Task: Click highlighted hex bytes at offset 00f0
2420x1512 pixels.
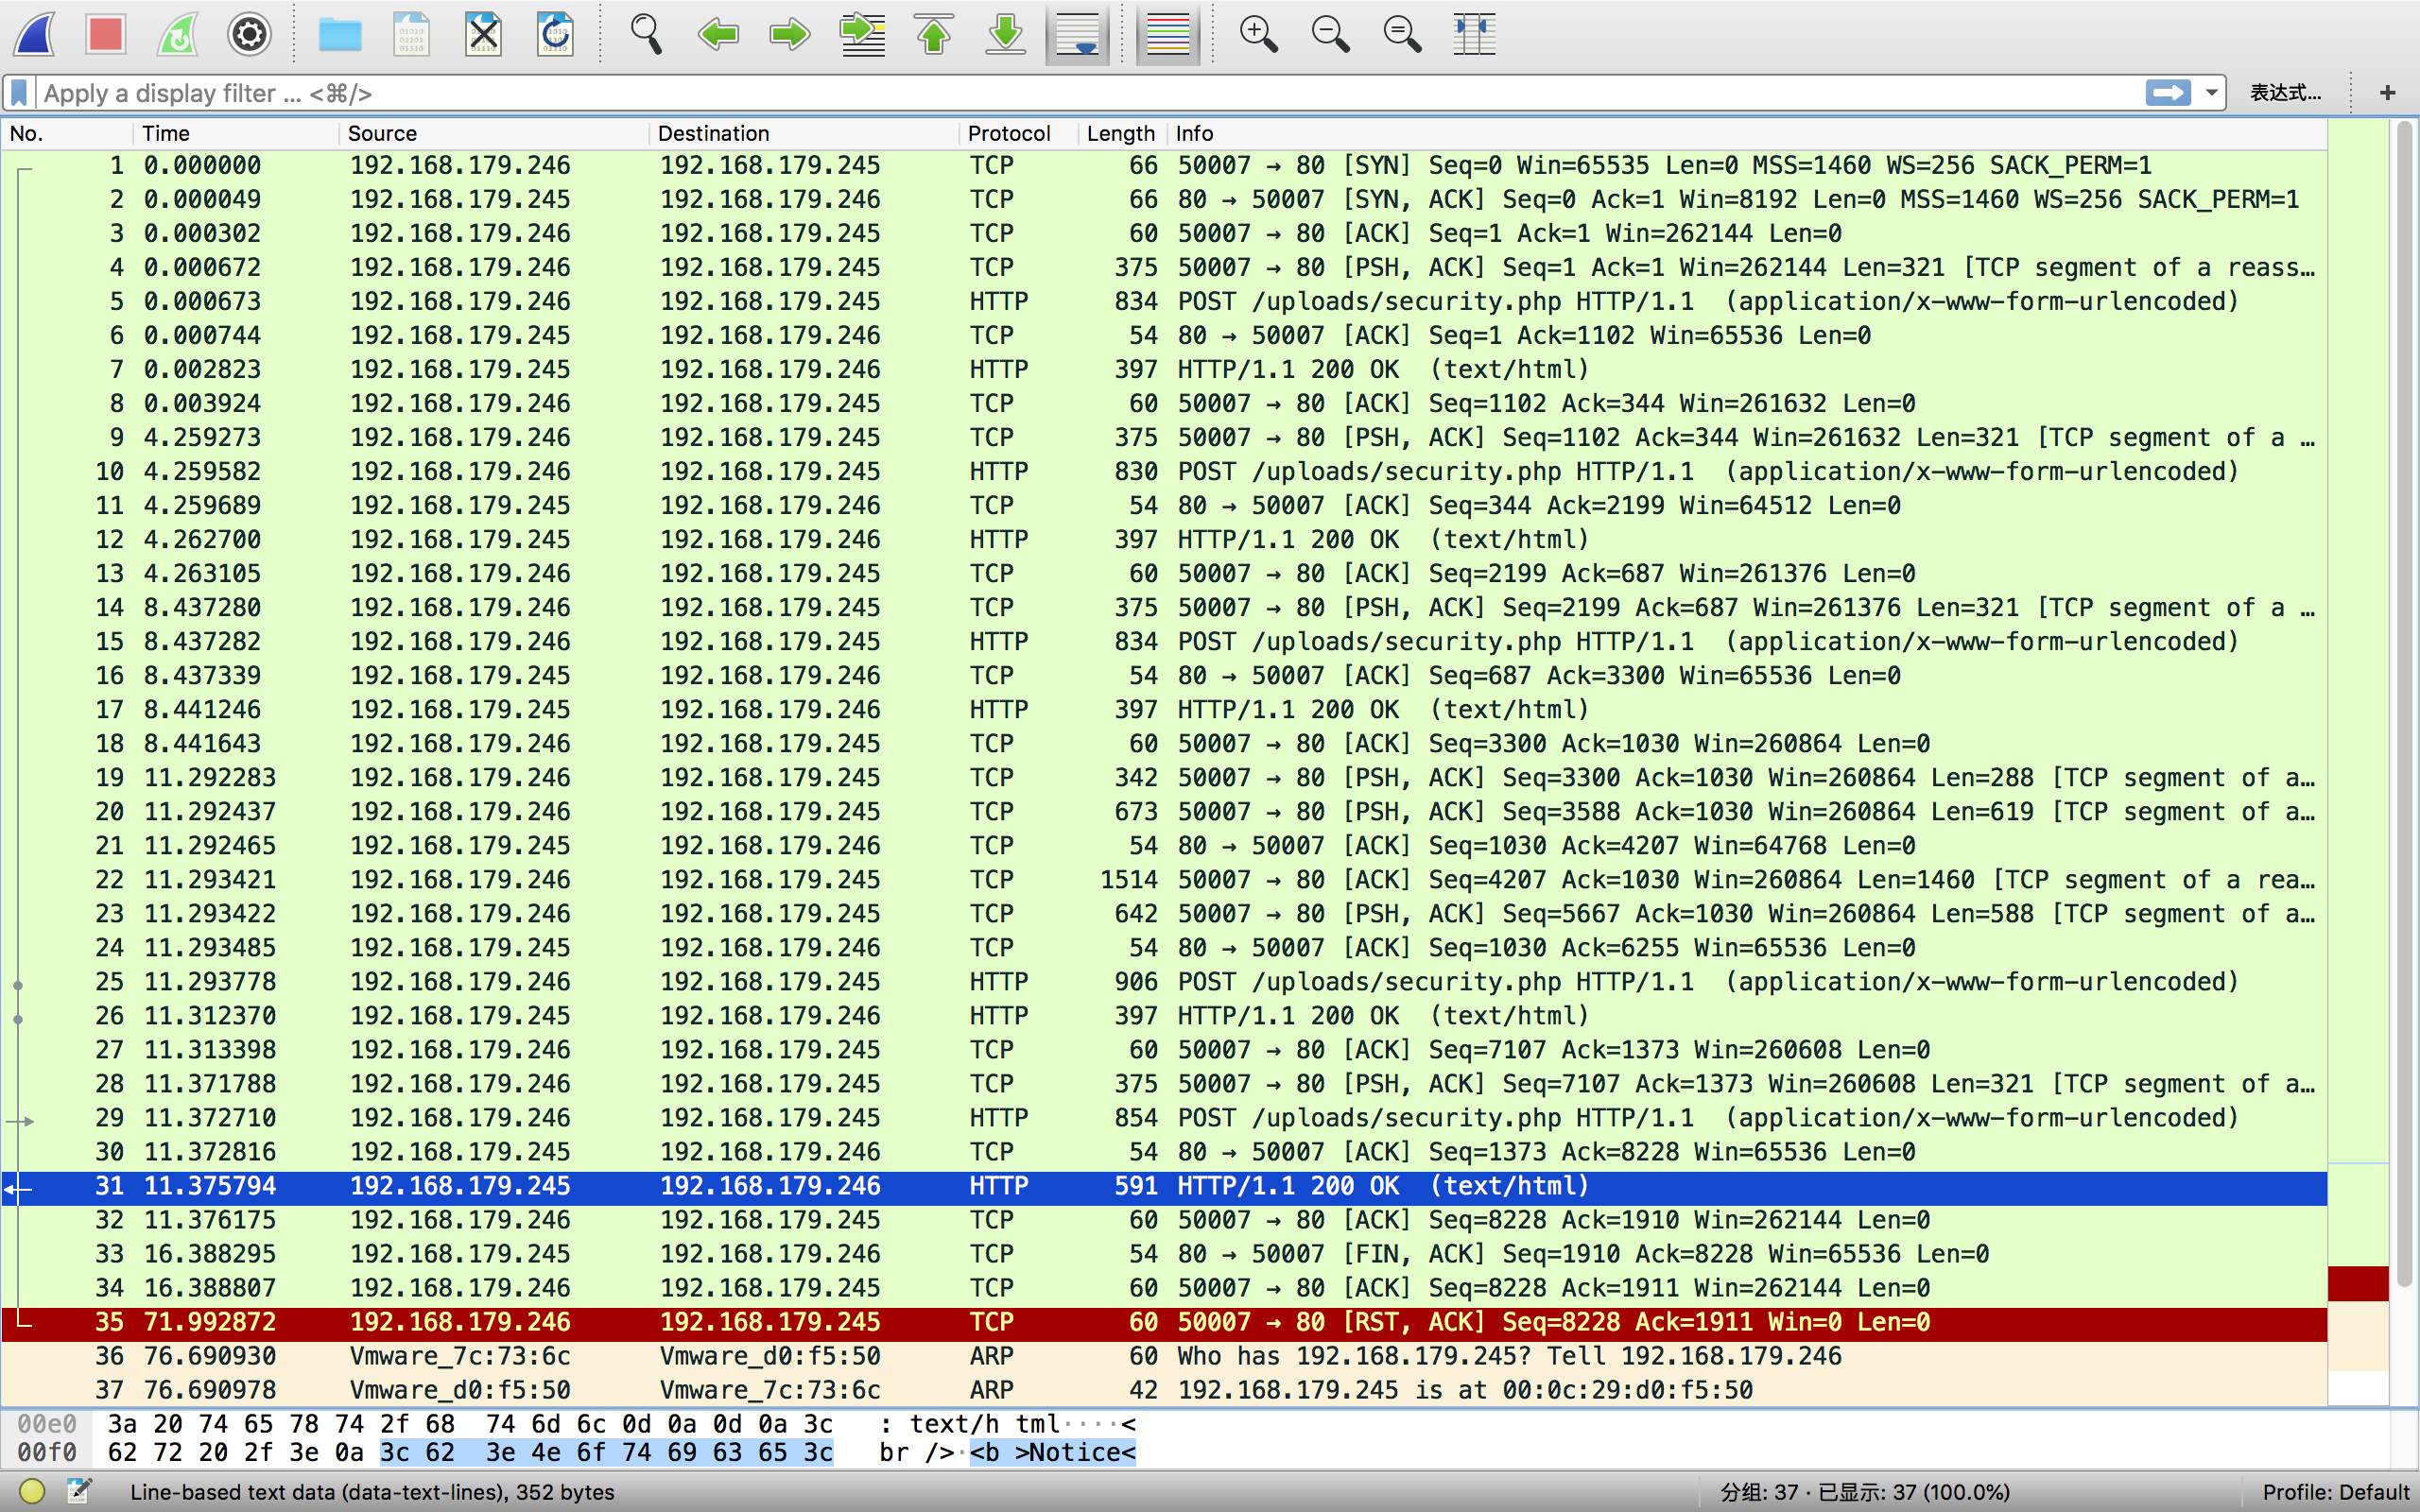Action: [x=606, y=1452]
